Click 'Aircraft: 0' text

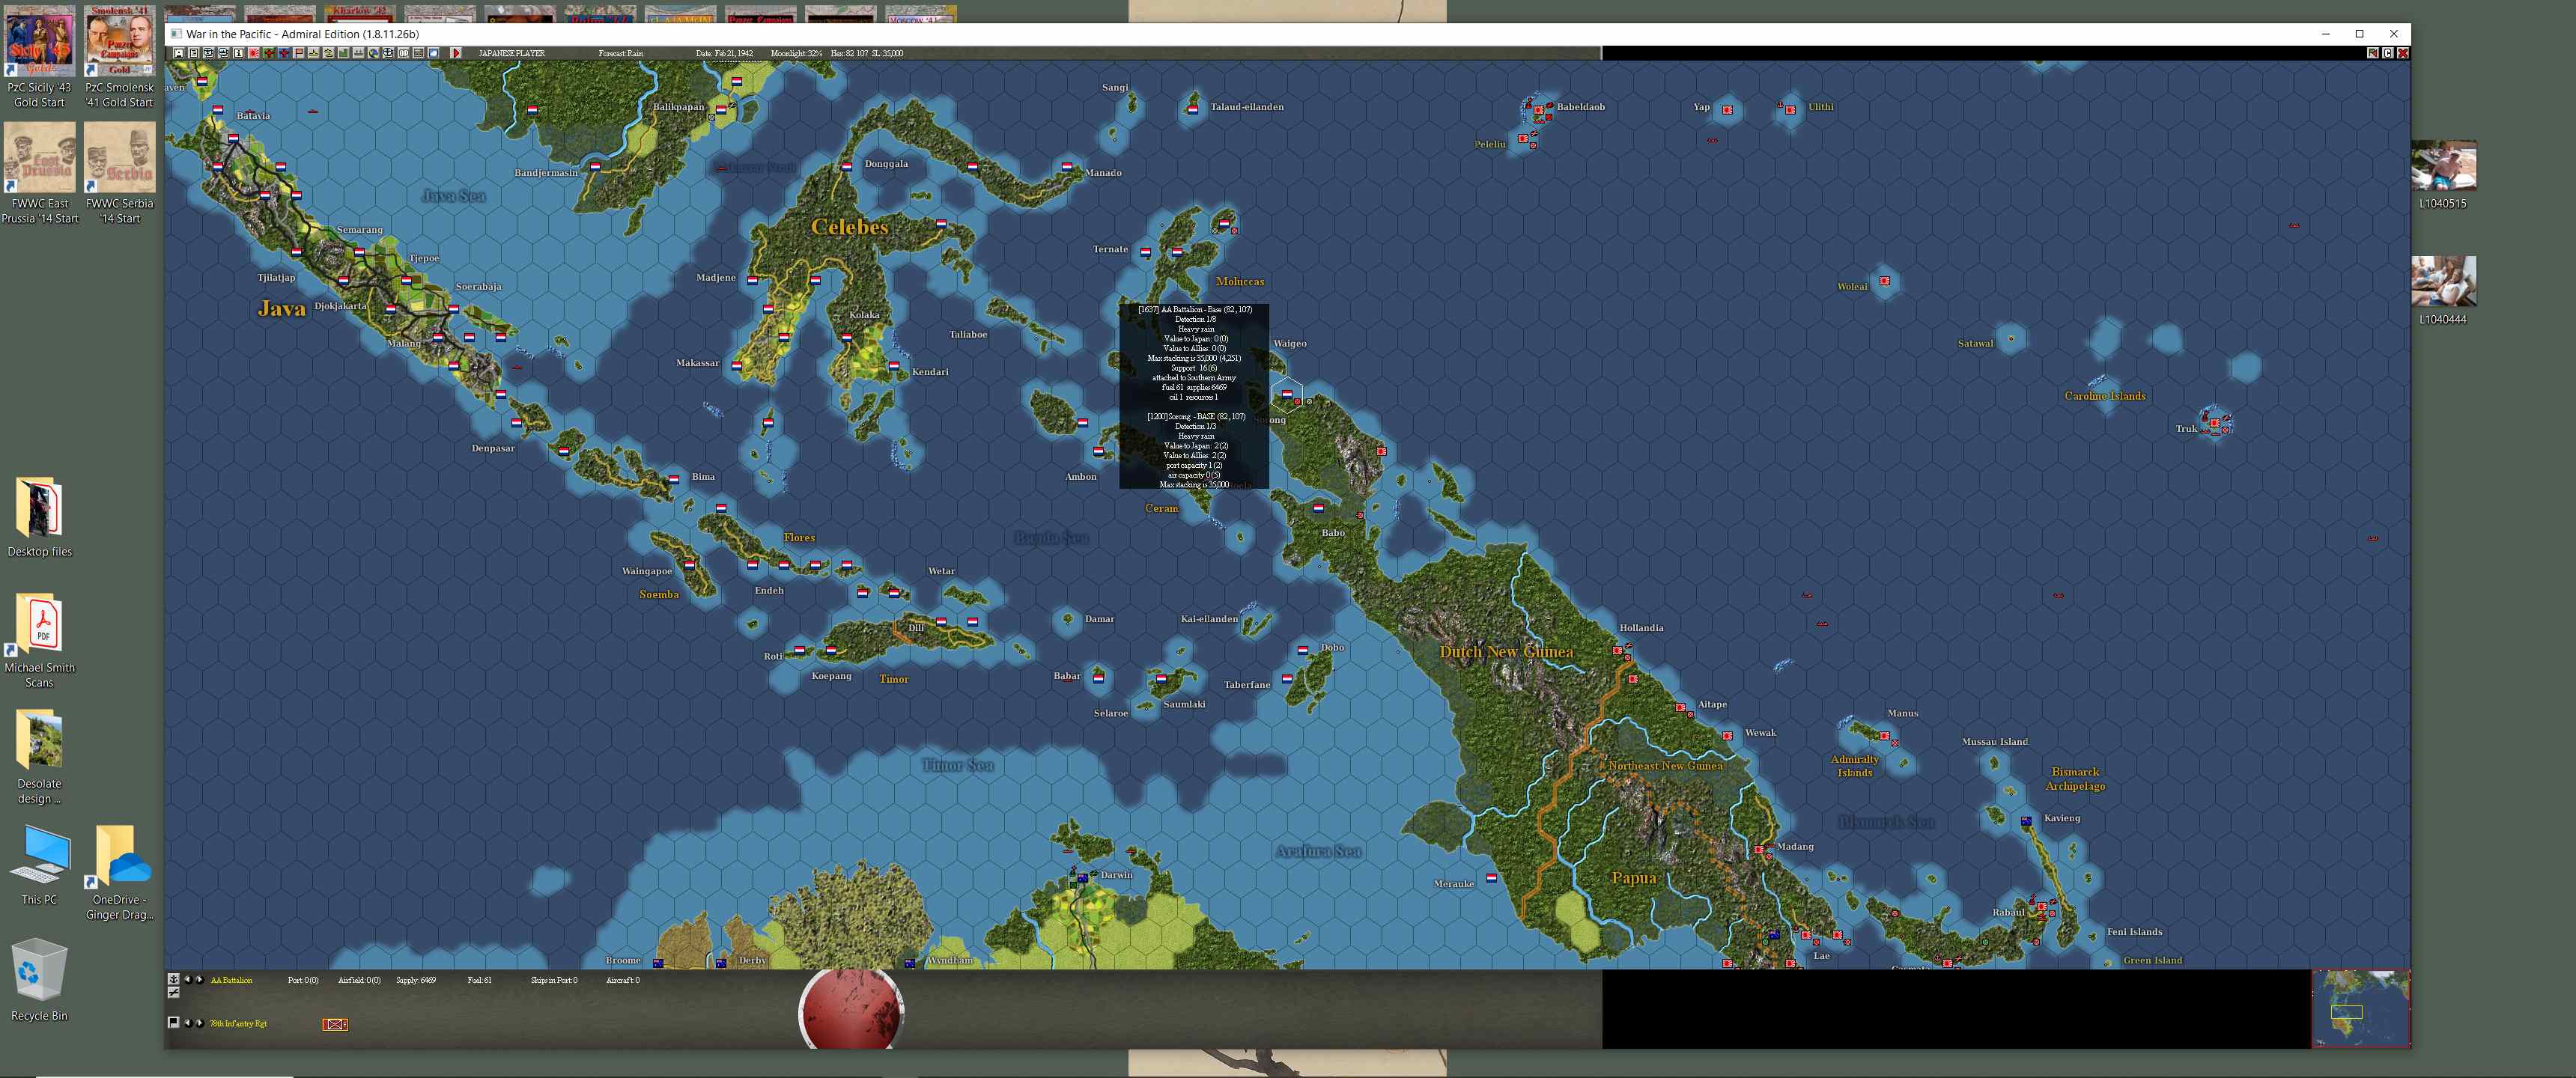[623, 980]
